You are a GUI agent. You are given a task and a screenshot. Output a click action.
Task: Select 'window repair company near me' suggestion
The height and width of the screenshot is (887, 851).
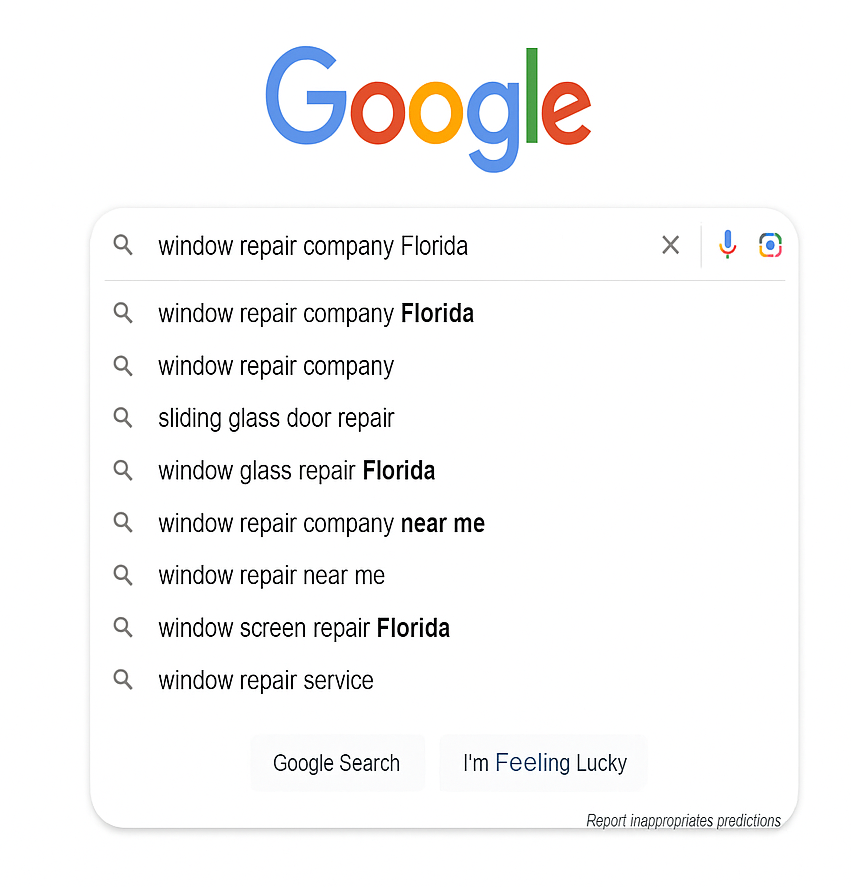click(x=321, y=523)
